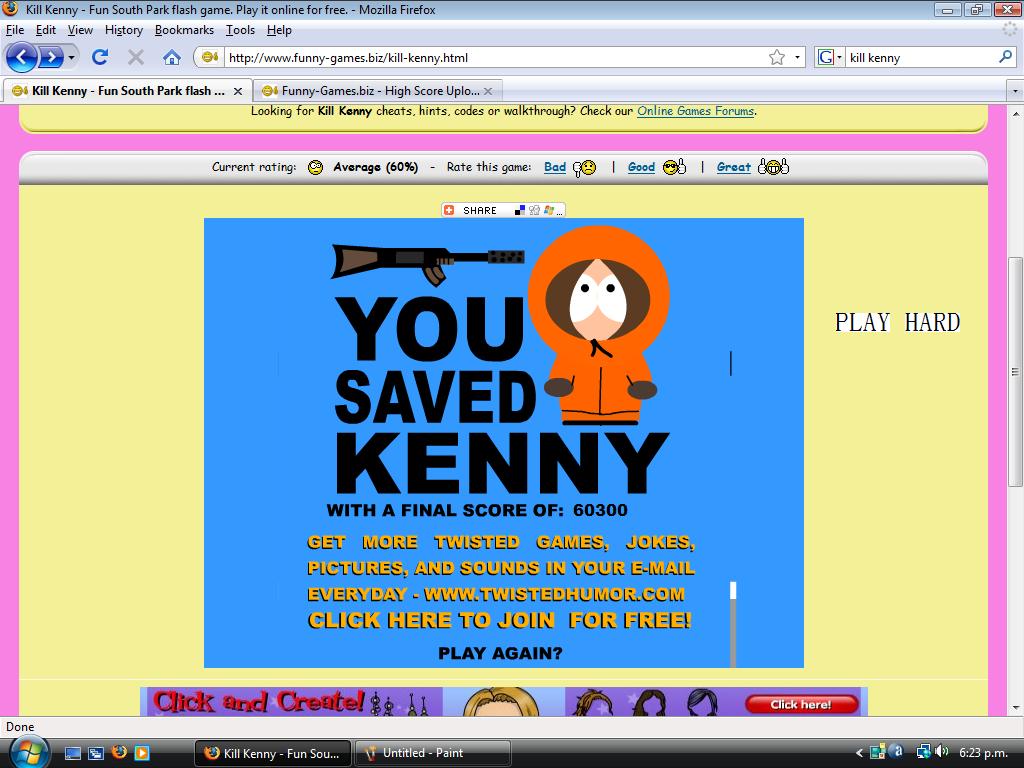Viewport: 1024px width, 768px height.
Task: Open the Help menu
Action: pyautogui.click(x=280, y=30)
